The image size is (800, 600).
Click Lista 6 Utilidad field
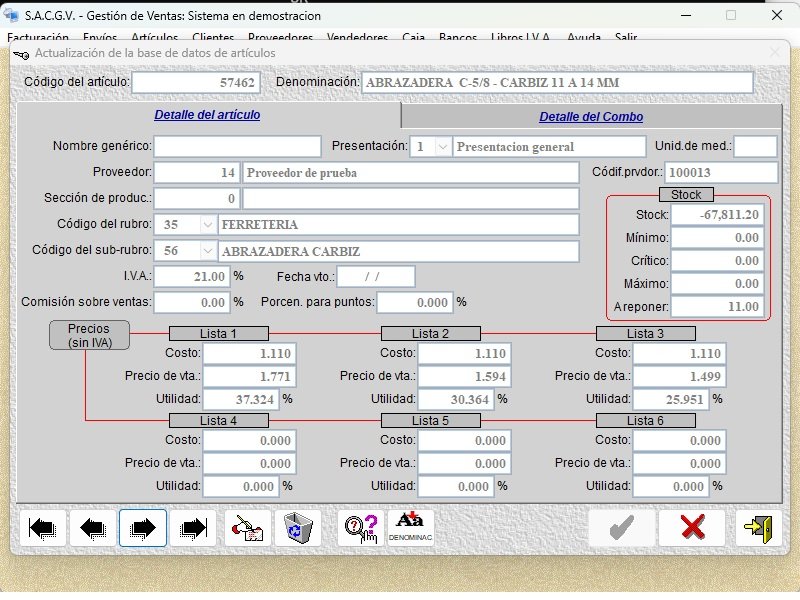pos(671,487)
